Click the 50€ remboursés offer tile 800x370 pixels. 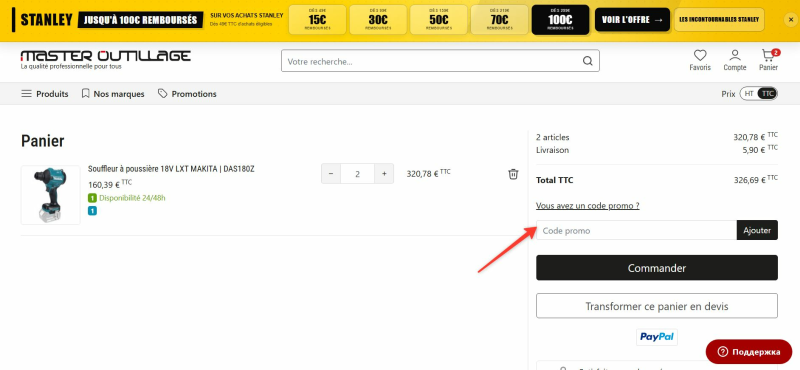(x=439, y=20)
